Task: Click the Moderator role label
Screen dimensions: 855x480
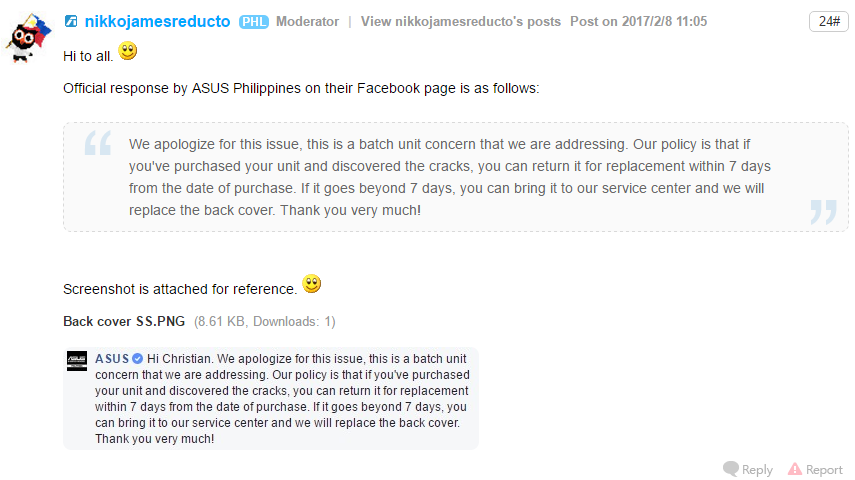Action: [307, 21]
